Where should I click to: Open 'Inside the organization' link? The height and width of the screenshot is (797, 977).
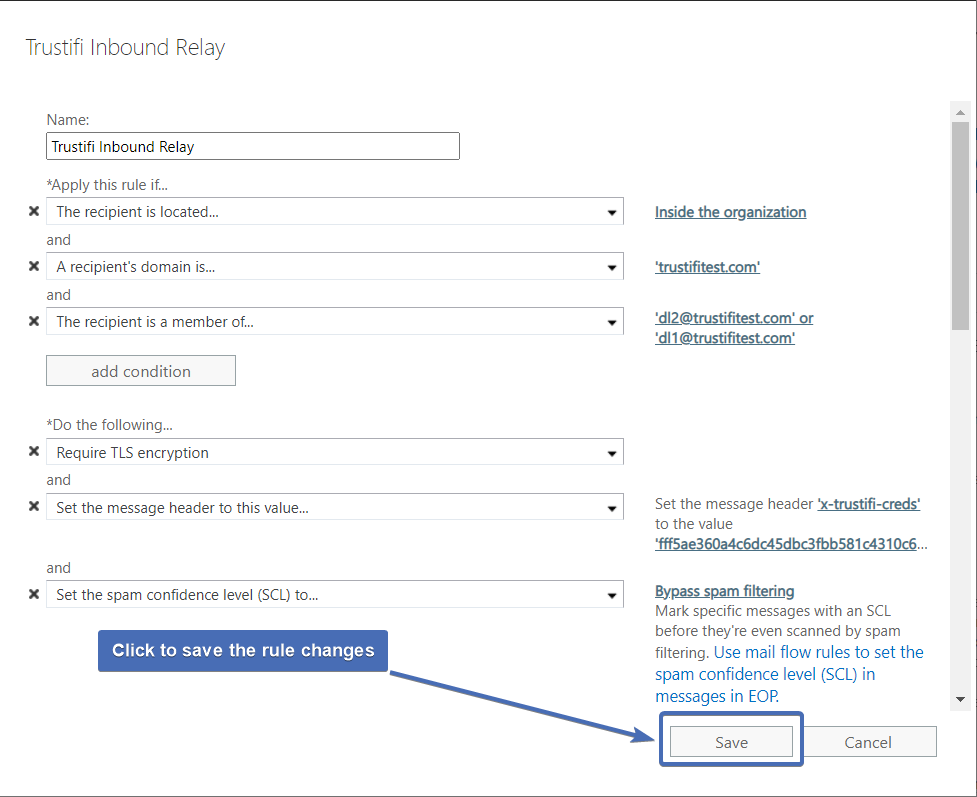pos(730,212)
